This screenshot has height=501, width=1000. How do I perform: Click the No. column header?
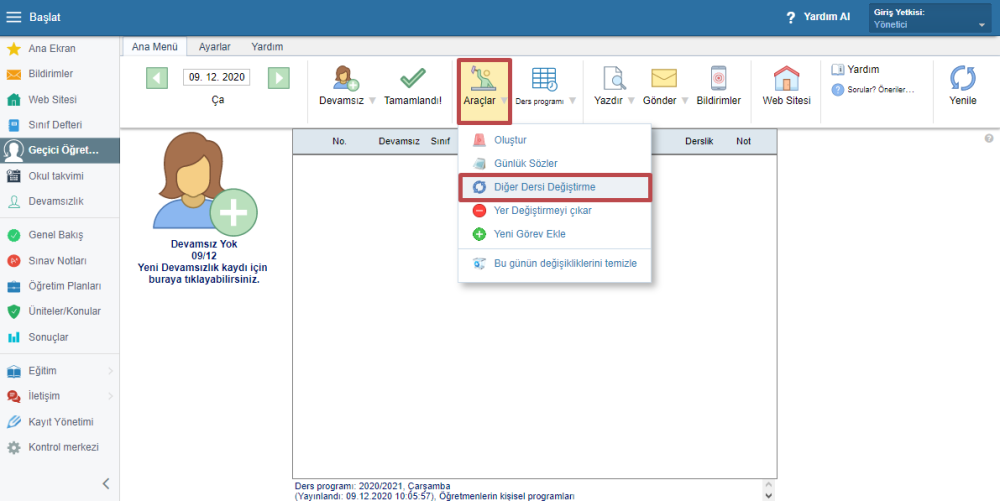point(339,142)
